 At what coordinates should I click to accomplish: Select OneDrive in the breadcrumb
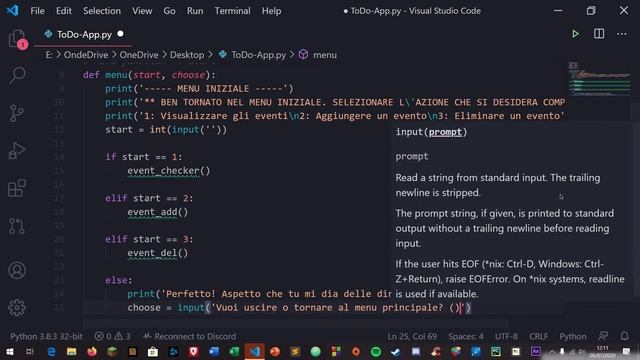pos(139,55)
